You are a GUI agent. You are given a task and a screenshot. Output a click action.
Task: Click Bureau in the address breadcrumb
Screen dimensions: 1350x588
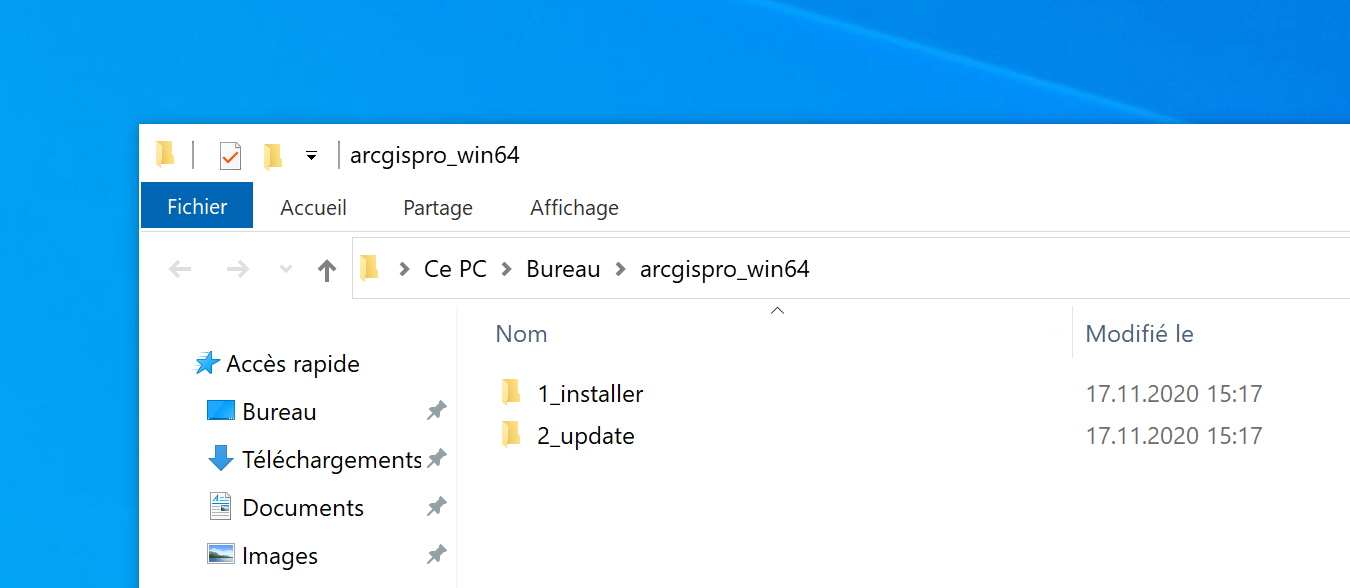click(563, 269)
